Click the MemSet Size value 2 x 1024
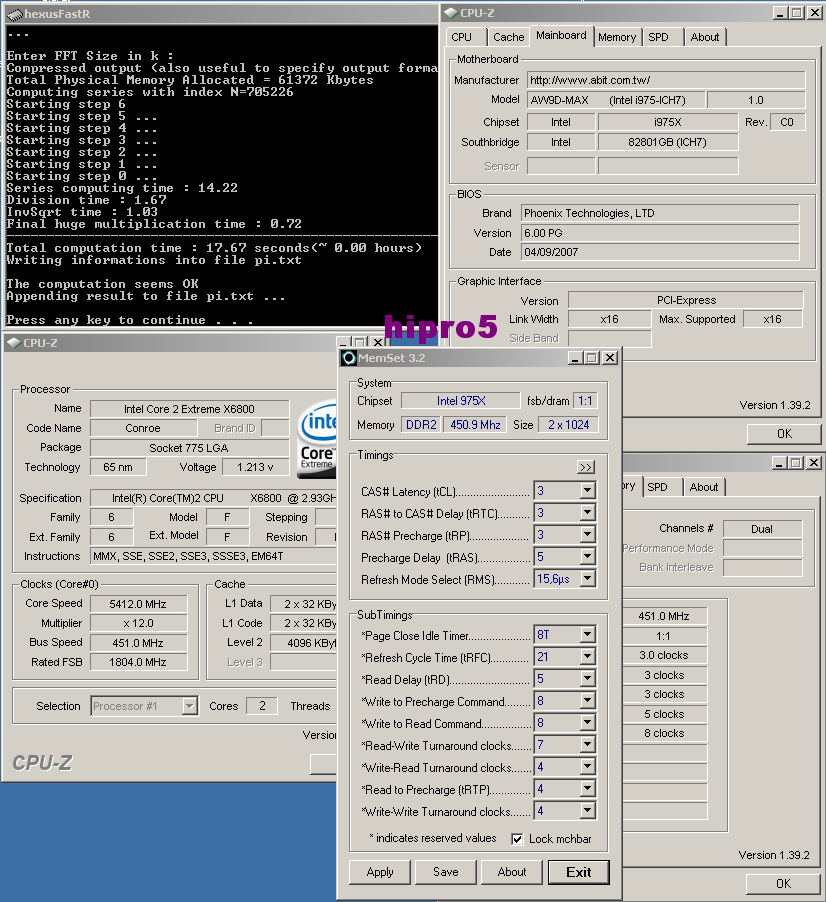The height and width of the screenshot is (902, 826). 568,425
